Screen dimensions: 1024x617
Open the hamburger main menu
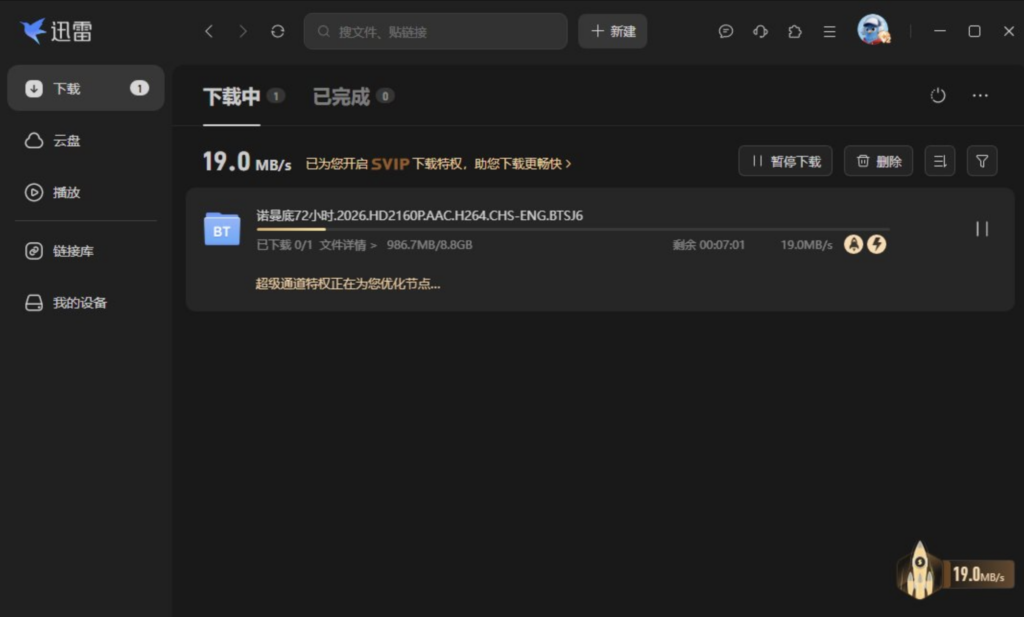coord(829,31)
